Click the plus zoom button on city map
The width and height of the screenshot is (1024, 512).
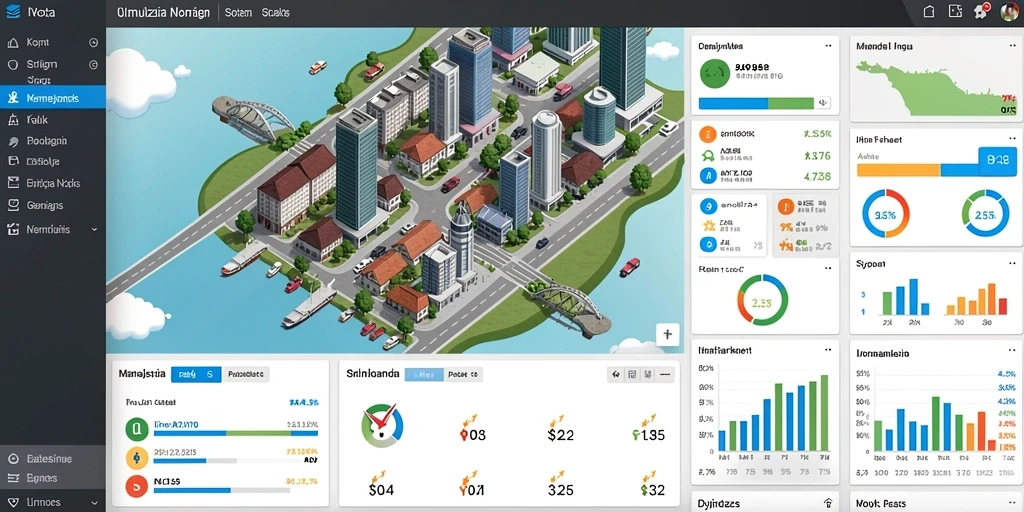point(667,334)
